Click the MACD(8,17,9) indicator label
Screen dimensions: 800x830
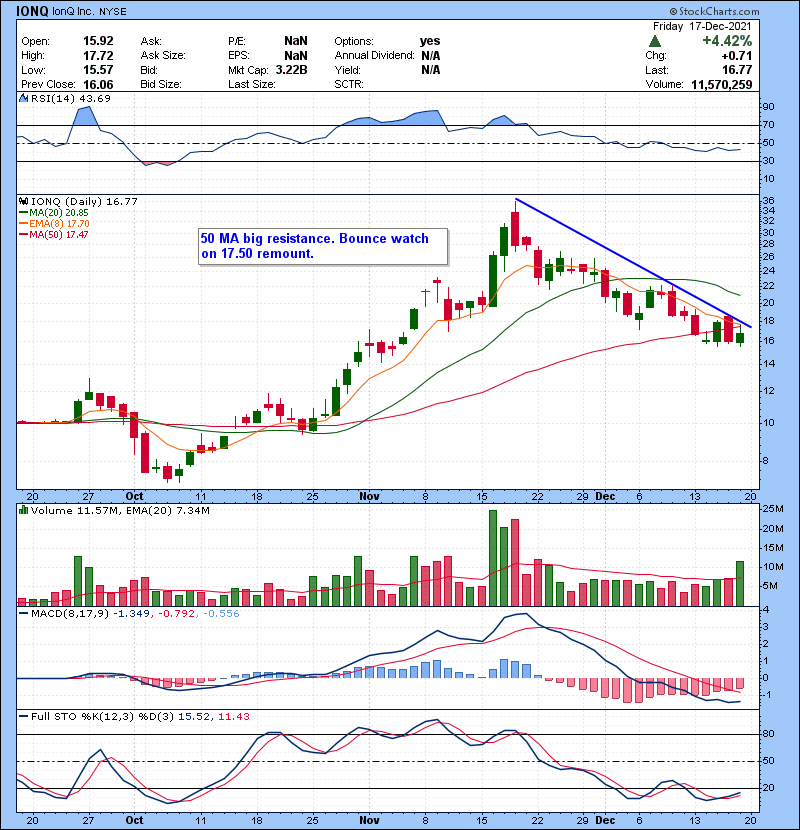point(69,614)
